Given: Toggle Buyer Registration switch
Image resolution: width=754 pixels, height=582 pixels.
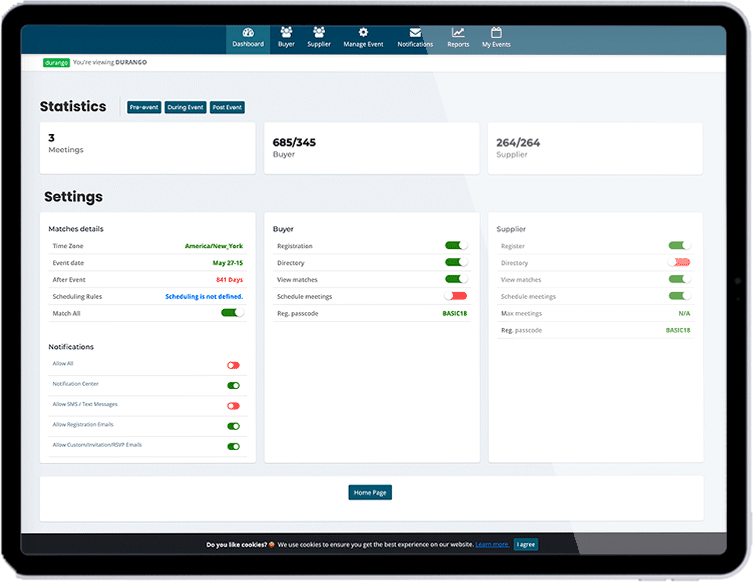Looking at the screenshot, I should pyautogui.click(x=456, y=245).
